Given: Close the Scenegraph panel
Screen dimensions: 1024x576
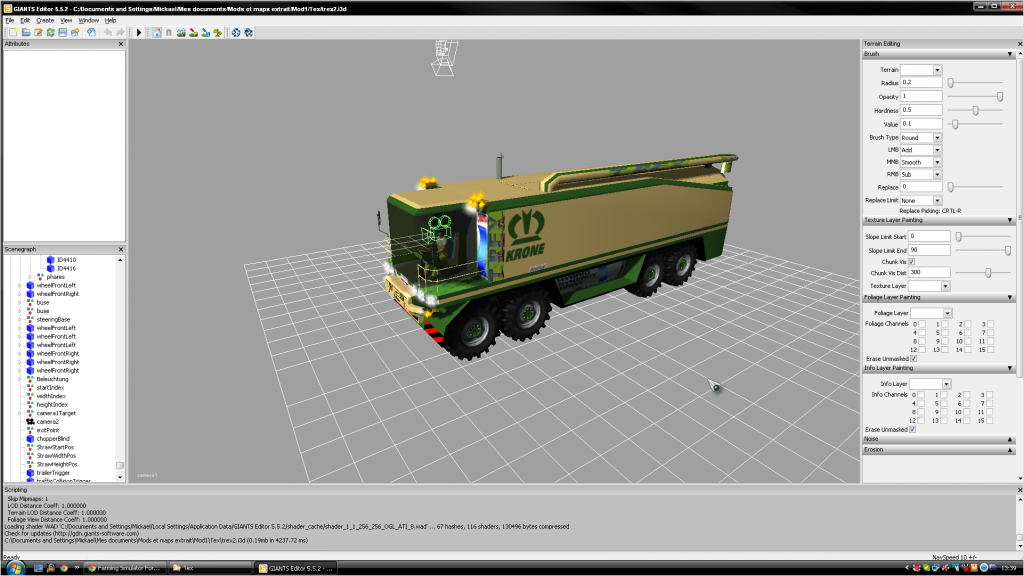Looking at the screenshot, I should [121, 249].
